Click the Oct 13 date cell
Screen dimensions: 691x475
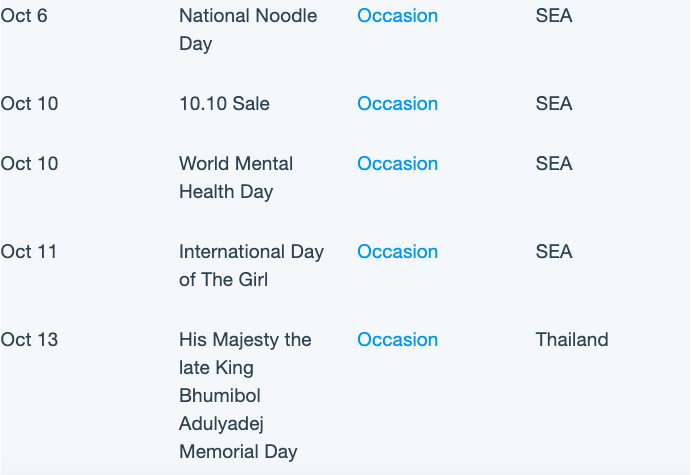pos(29,340)
